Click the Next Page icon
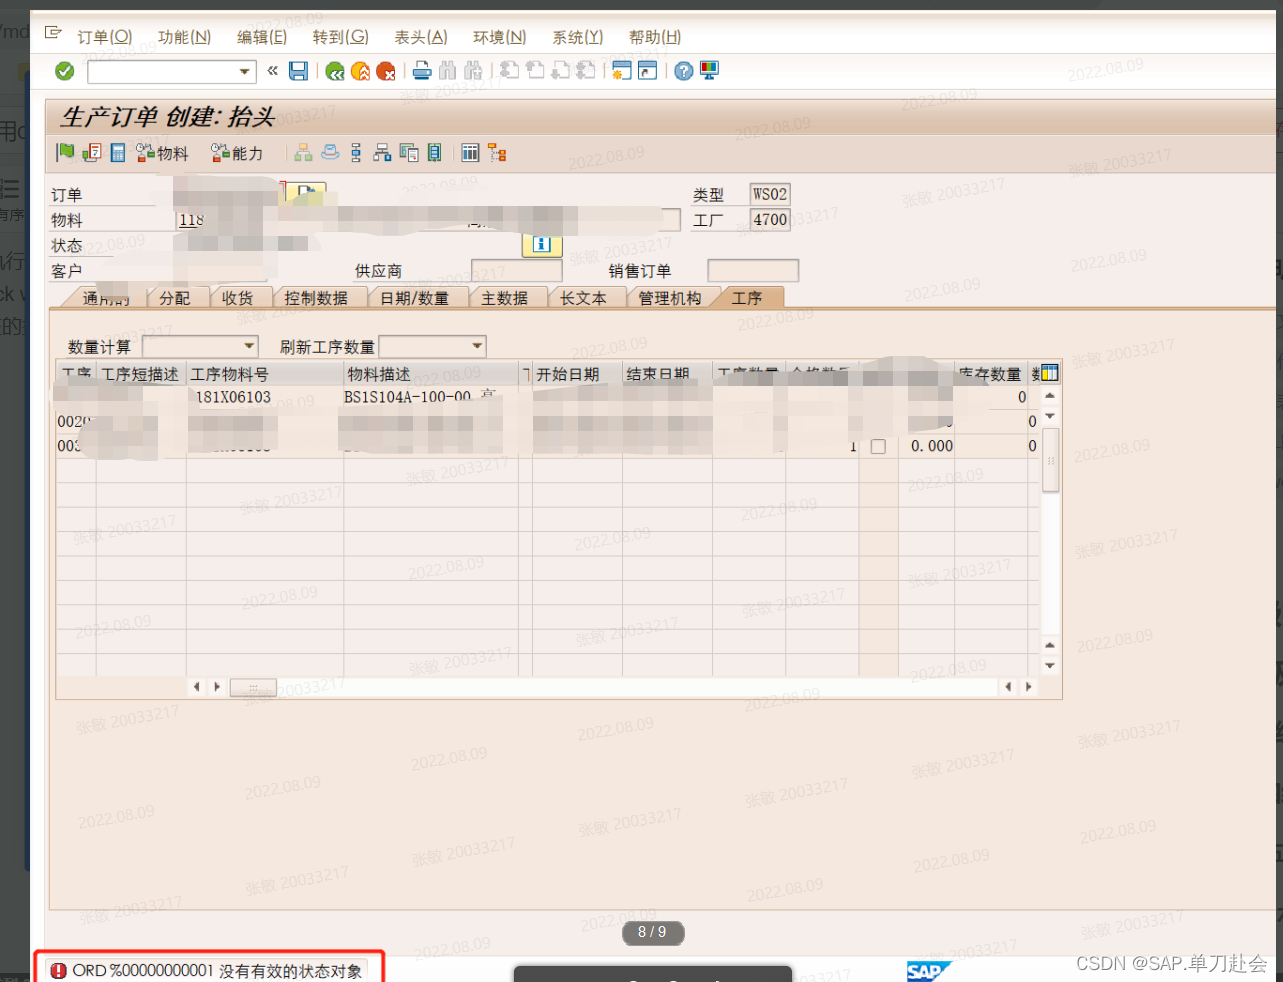 pyautogui.click(x=560, y=71)
